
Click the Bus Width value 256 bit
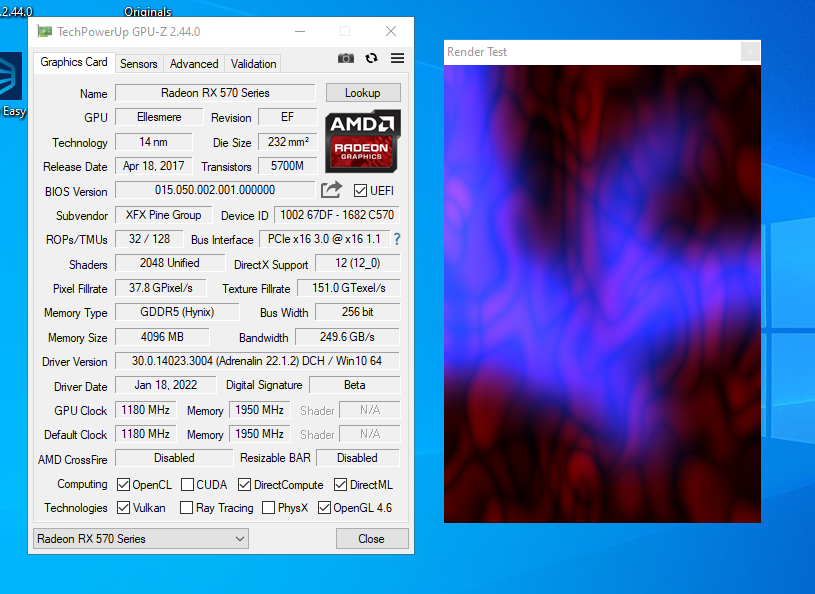pos(358,312)
